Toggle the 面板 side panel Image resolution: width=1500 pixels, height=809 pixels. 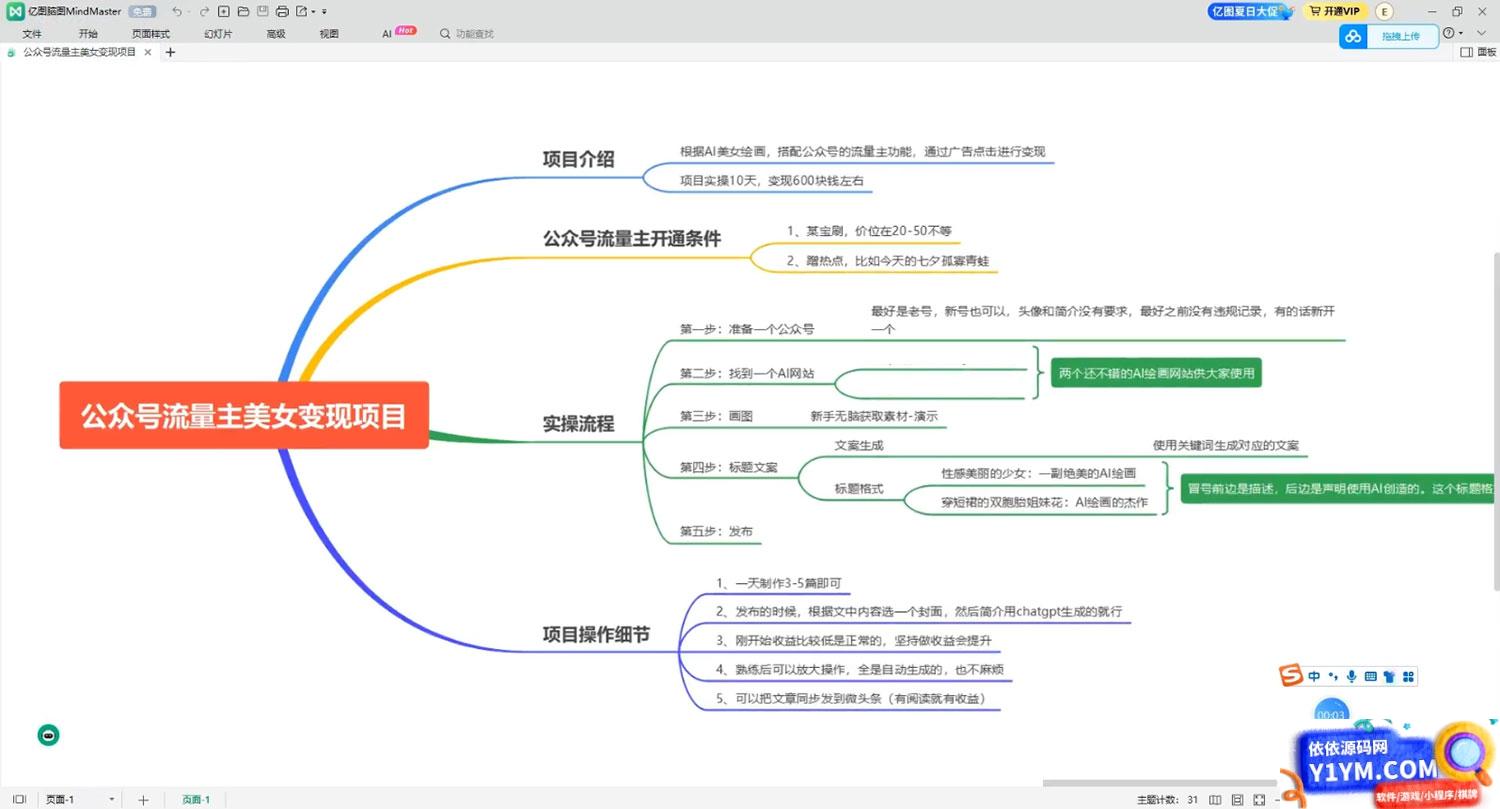click(x=1479, y=52)
